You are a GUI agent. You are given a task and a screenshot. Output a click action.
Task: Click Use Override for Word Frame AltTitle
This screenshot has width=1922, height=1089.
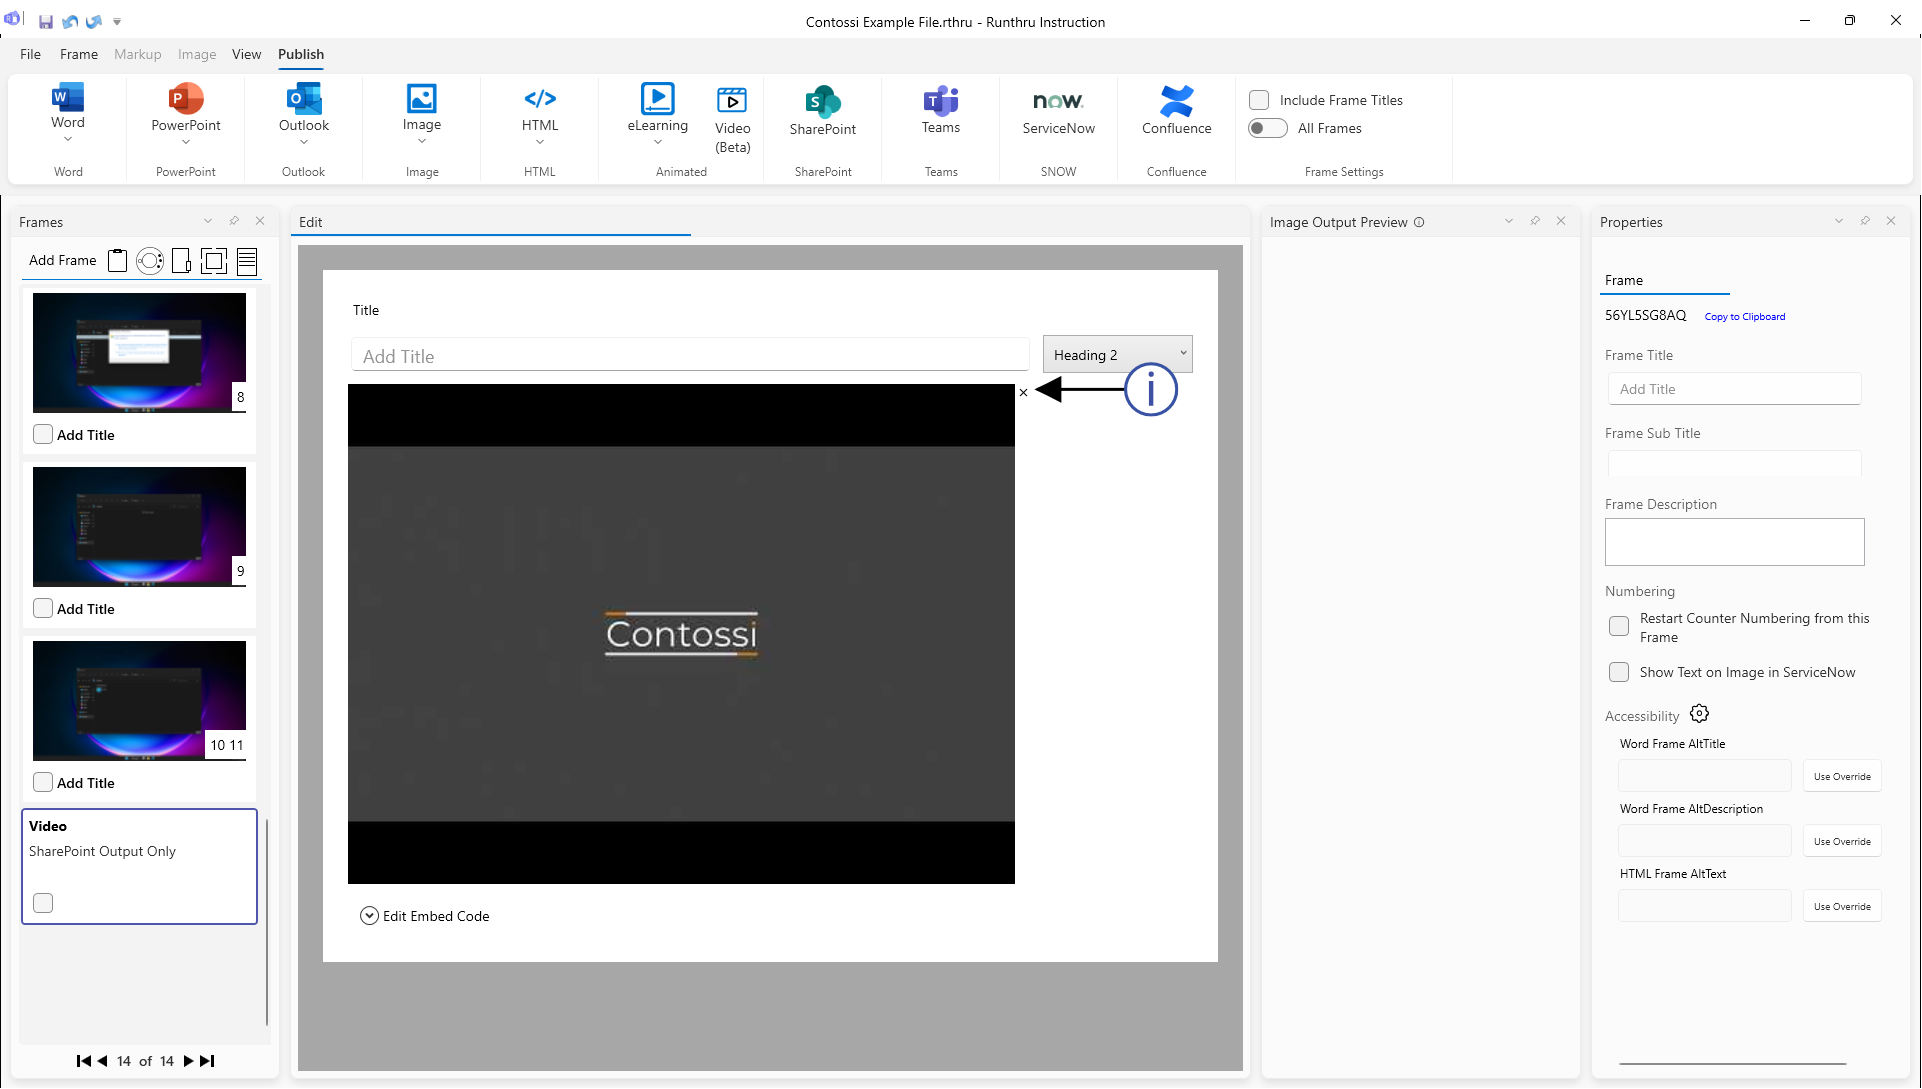(1841, 777)
